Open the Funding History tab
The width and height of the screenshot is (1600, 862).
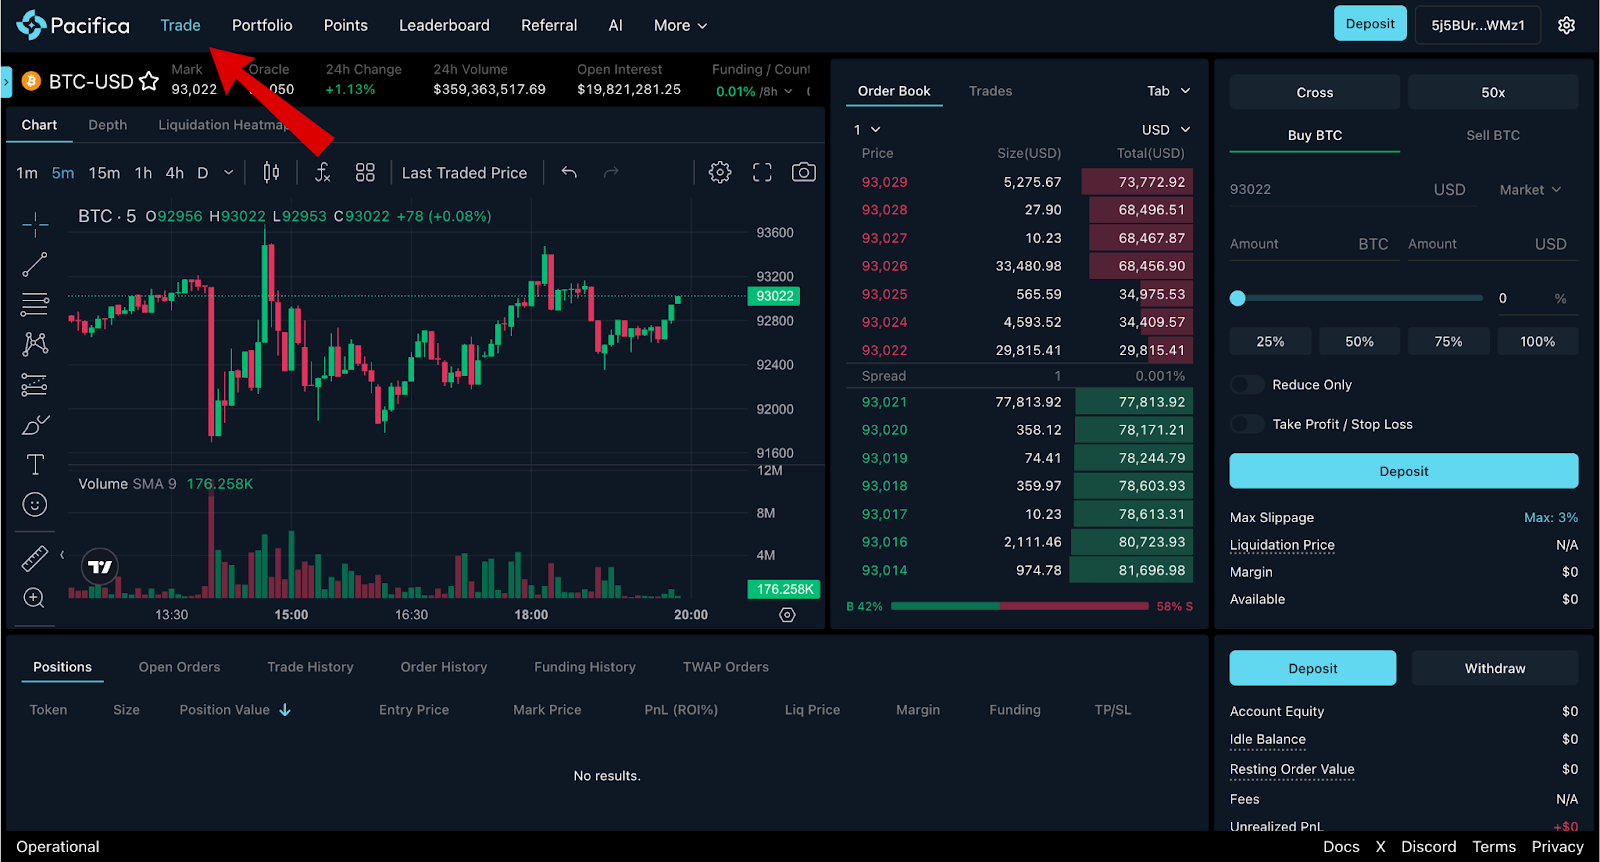coord(585,667)
